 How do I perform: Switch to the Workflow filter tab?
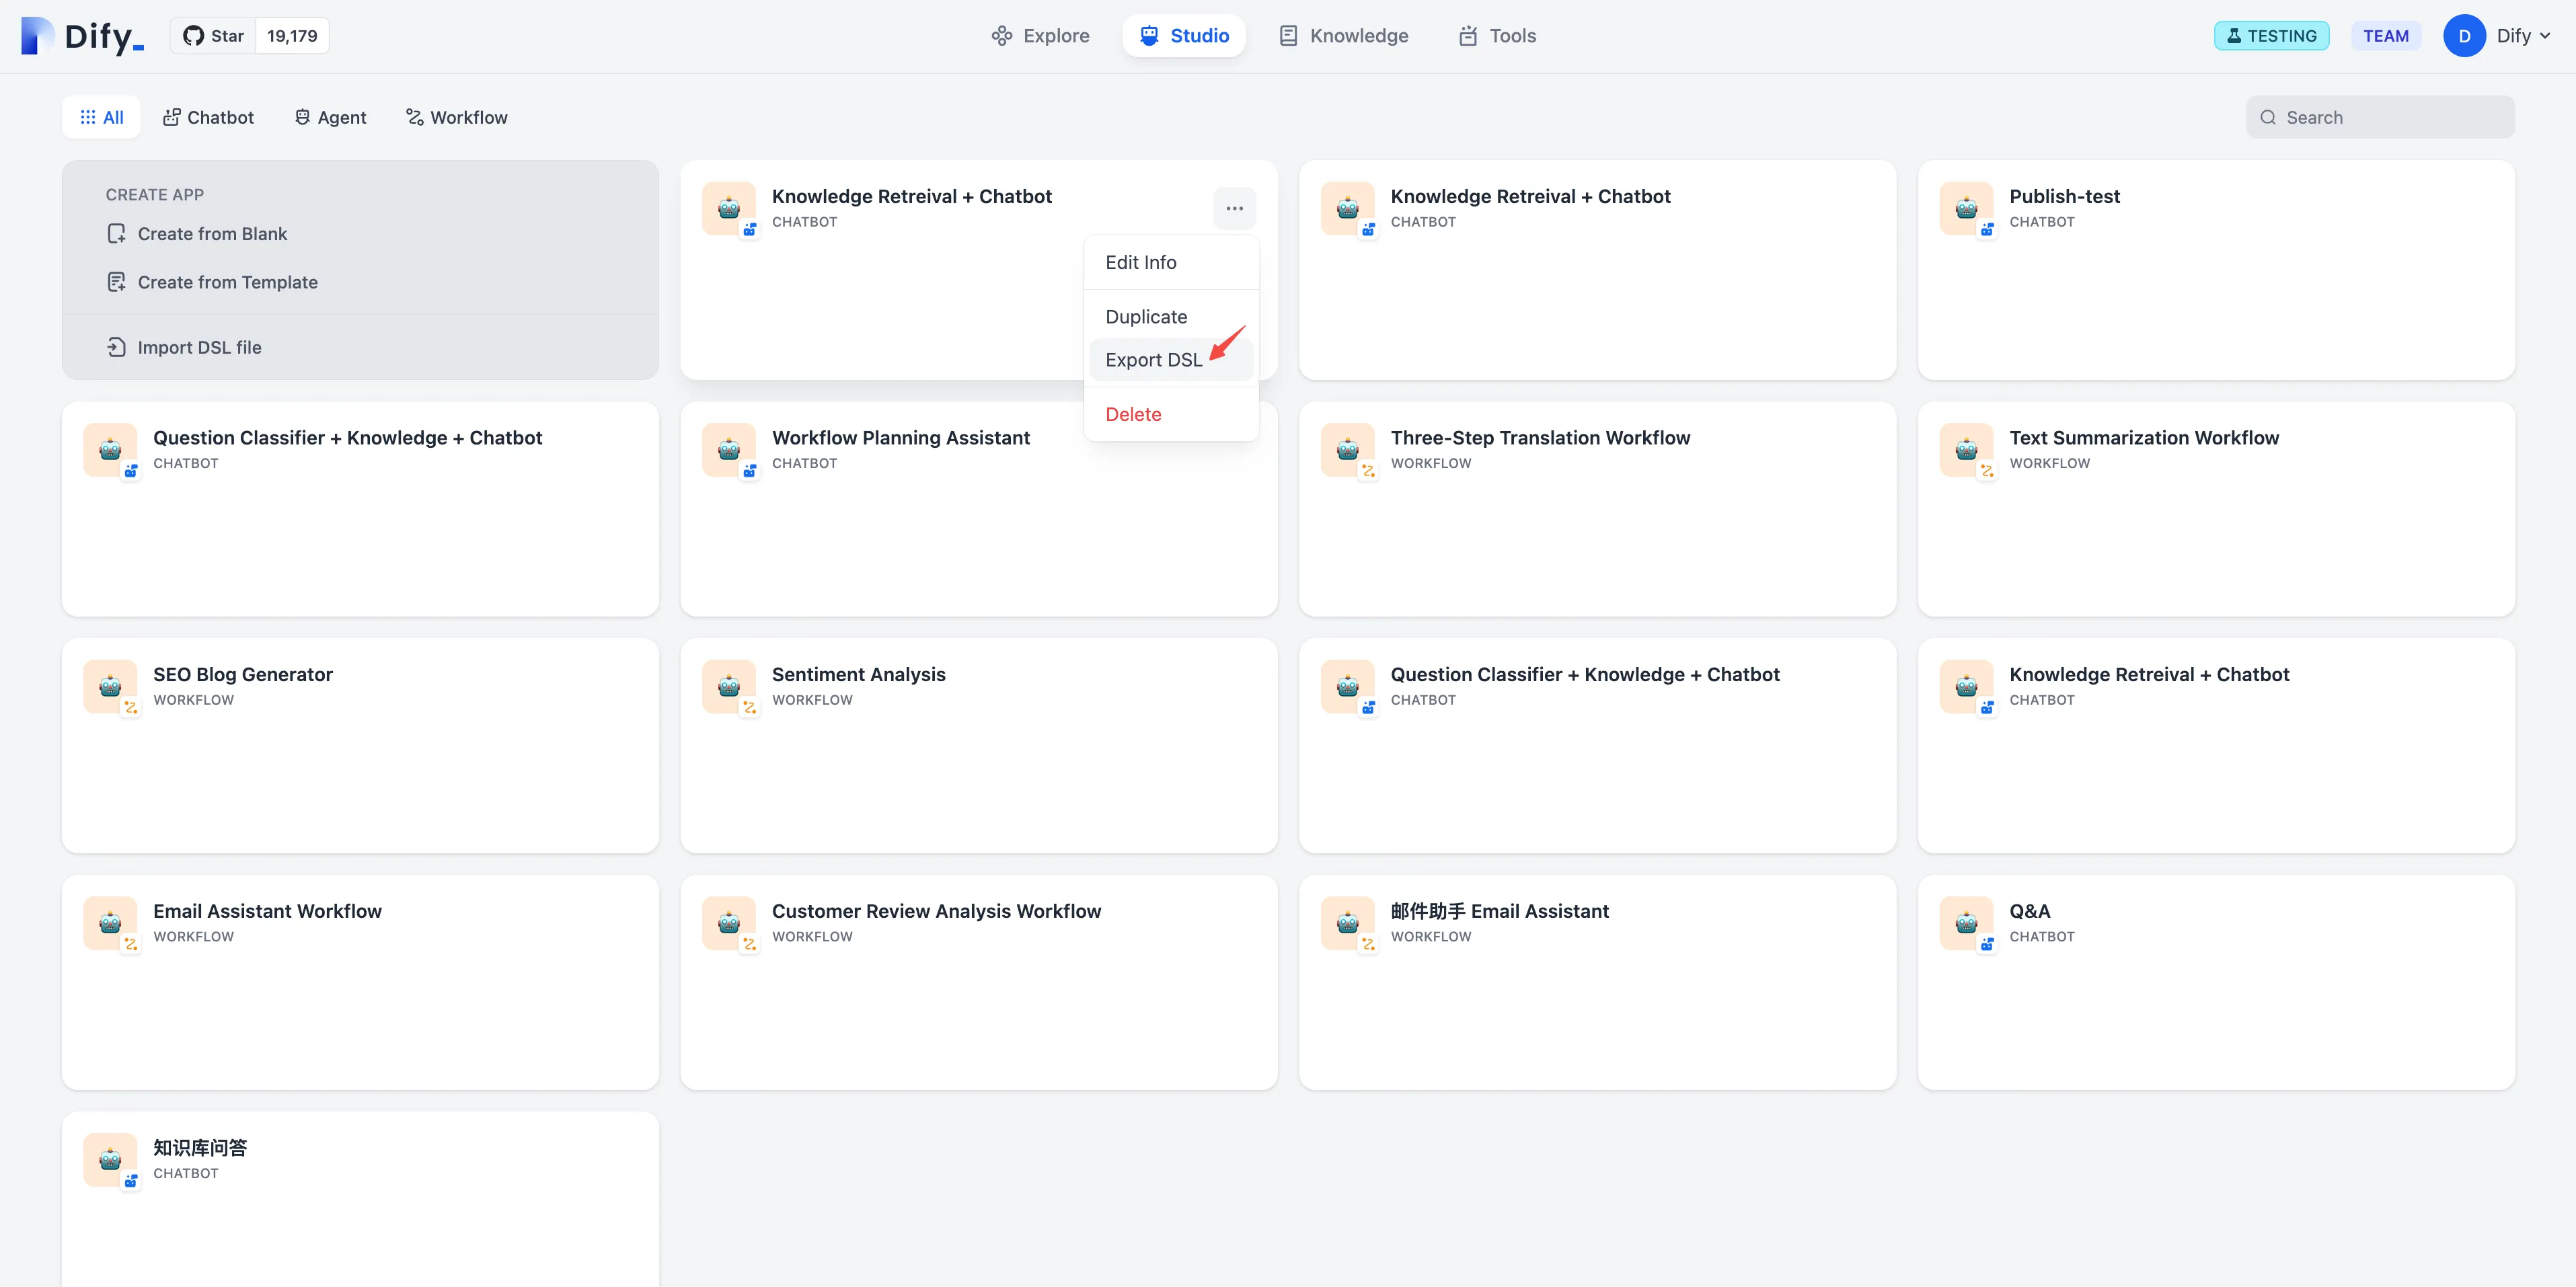coord(457,117)
